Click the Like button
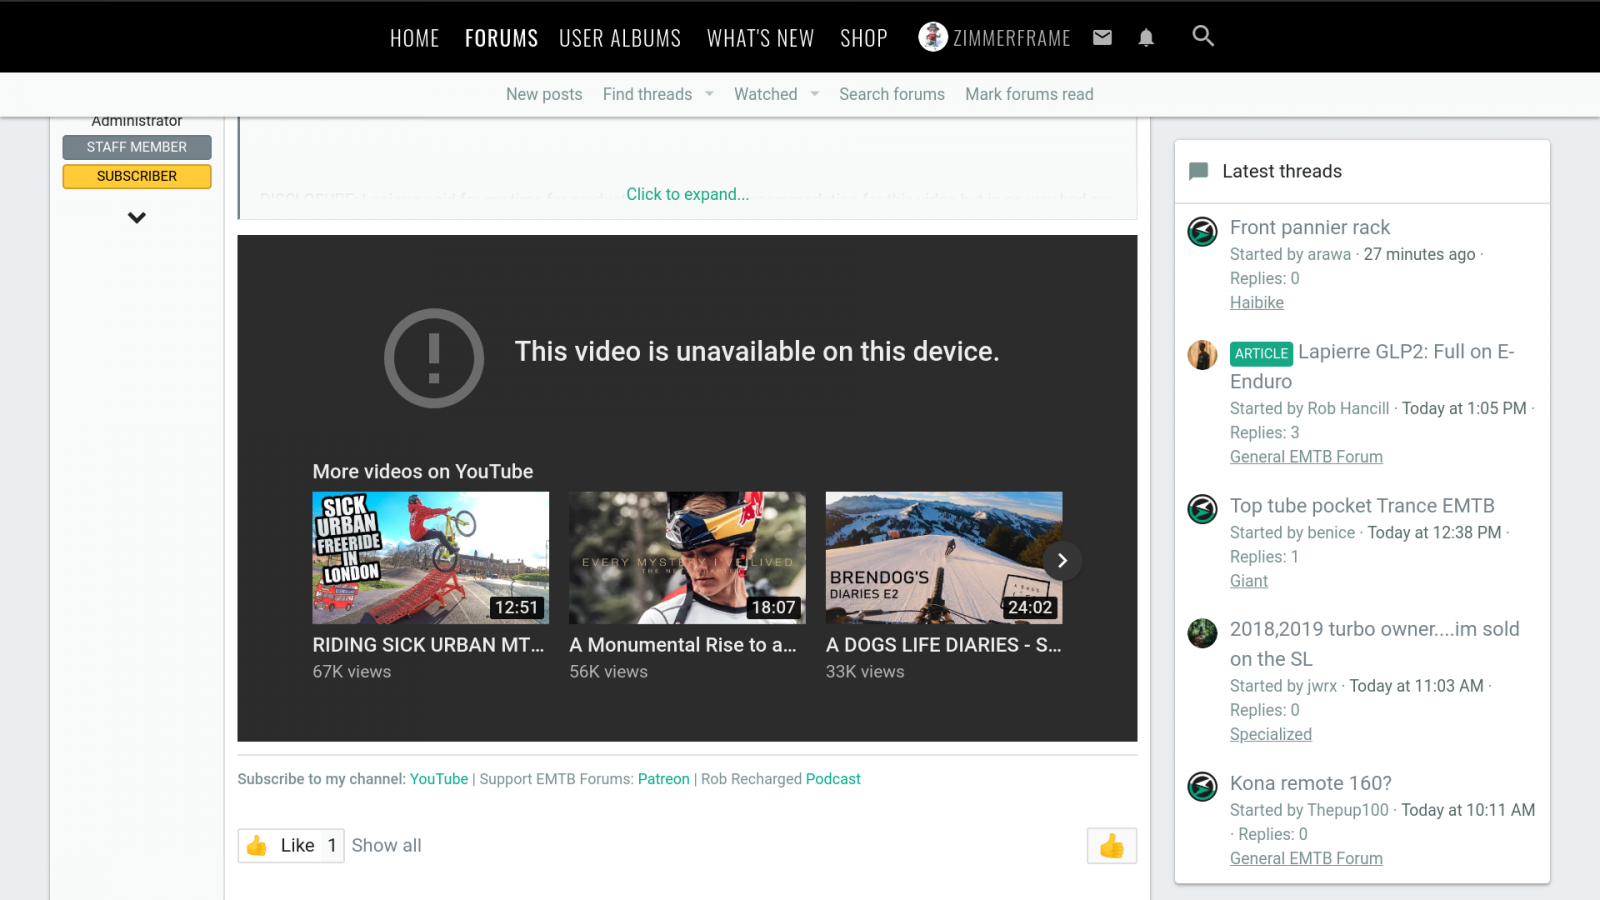 (291, 845)
